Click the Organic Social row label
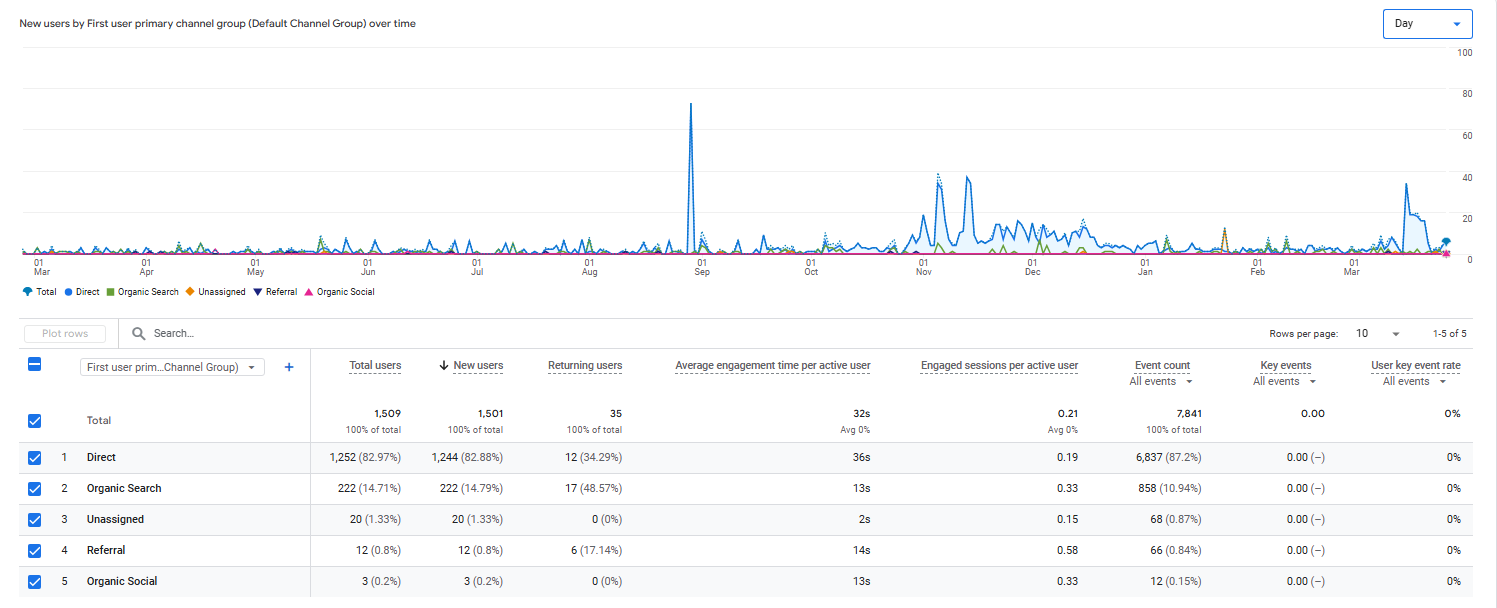 click(122, 581)
